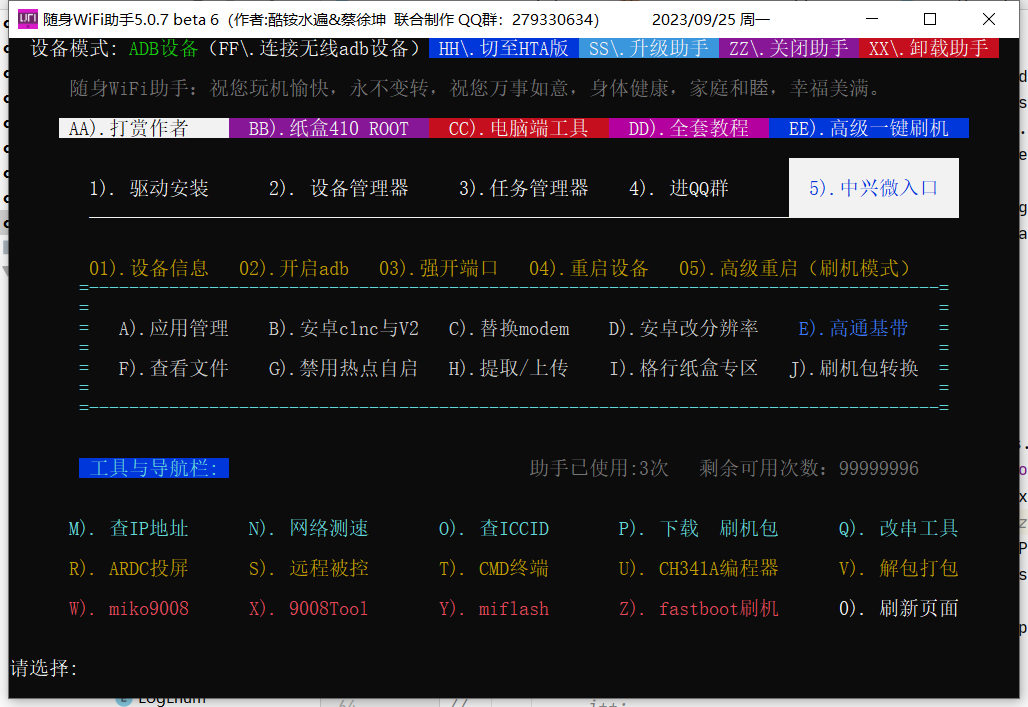Open the 5). 中兴微入口 tab
The width and height of the screenshot is (1028, 707).
pos(873,188)
